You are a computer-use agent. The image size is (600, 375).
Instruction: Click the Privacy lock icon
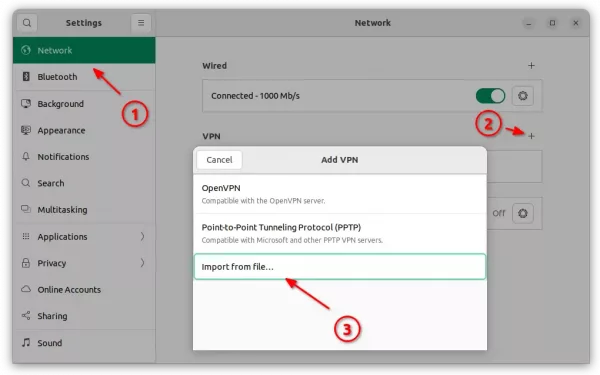click(26, 263)
